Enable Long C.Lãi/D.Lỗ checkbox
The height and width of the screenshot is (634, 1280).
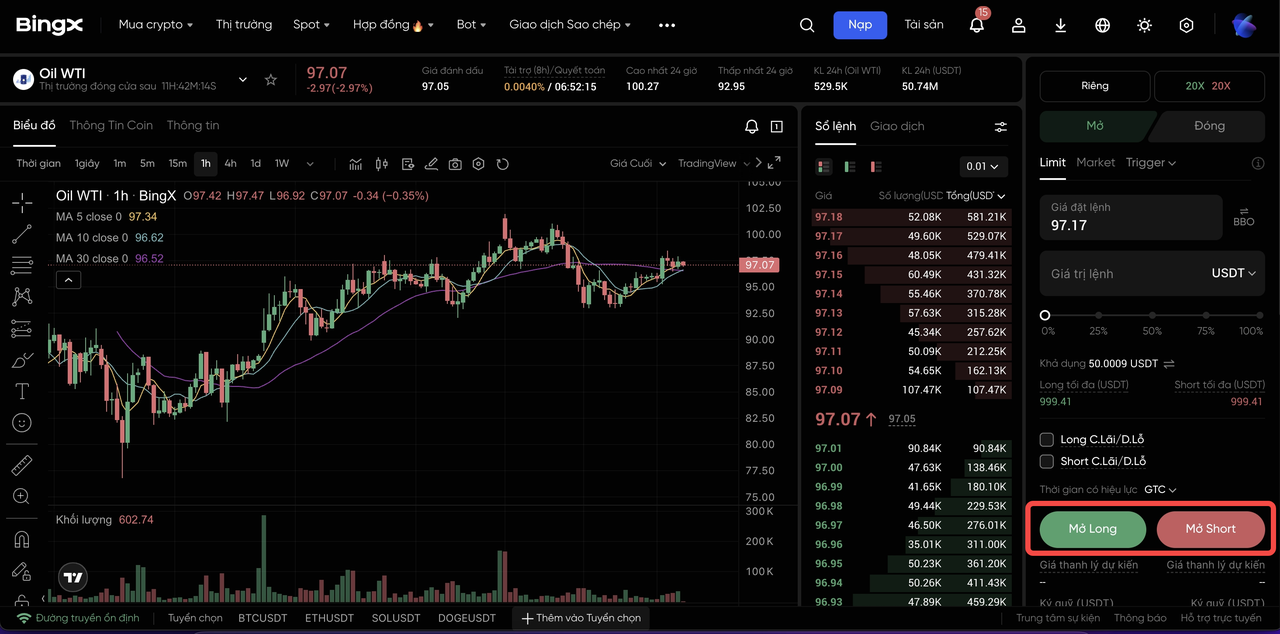coord(1047,439)
